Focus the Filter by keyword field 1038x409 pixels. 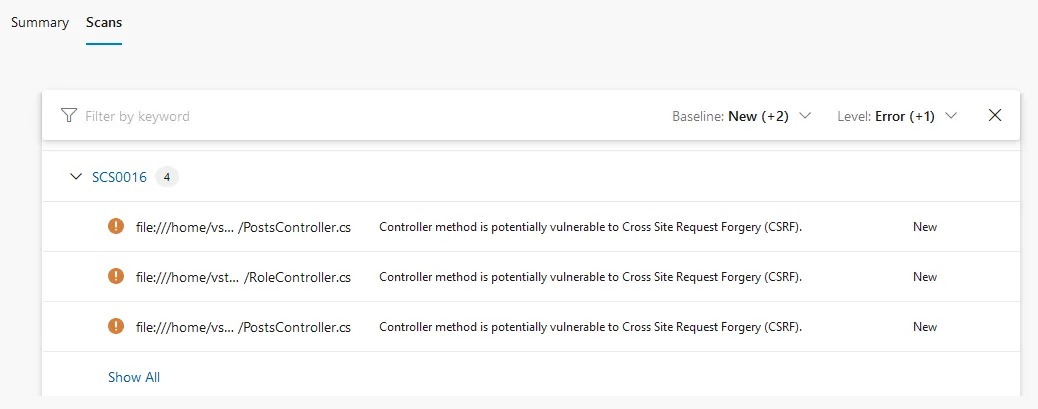300,116
